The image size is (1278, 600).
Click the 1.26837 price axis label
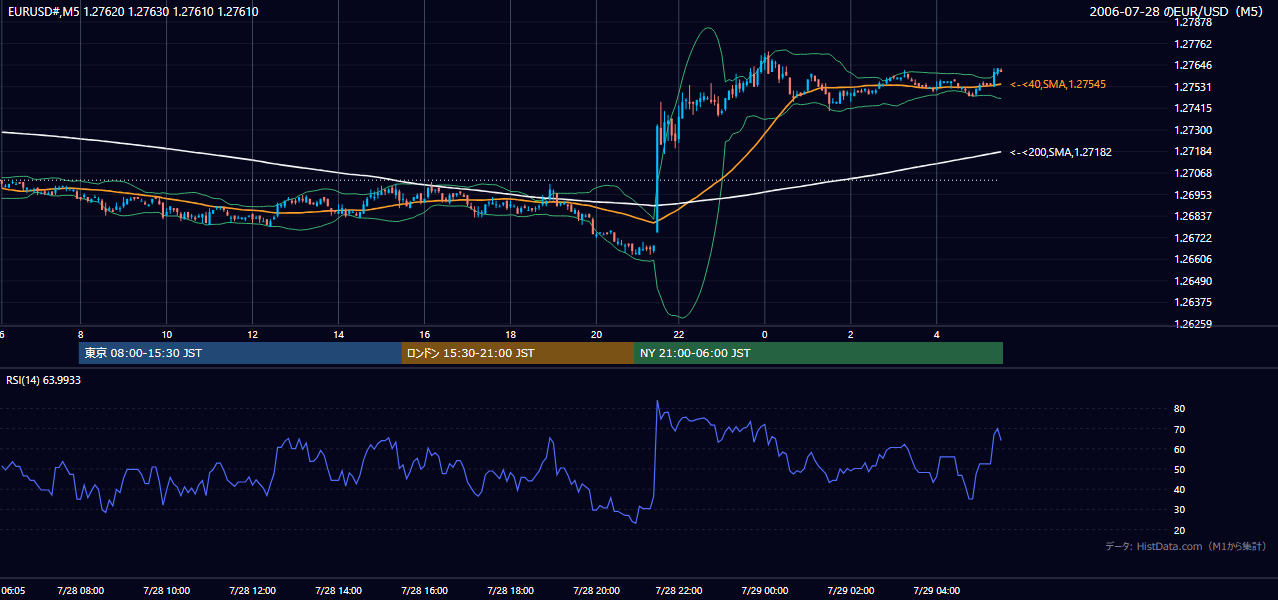coord(1192,217)
